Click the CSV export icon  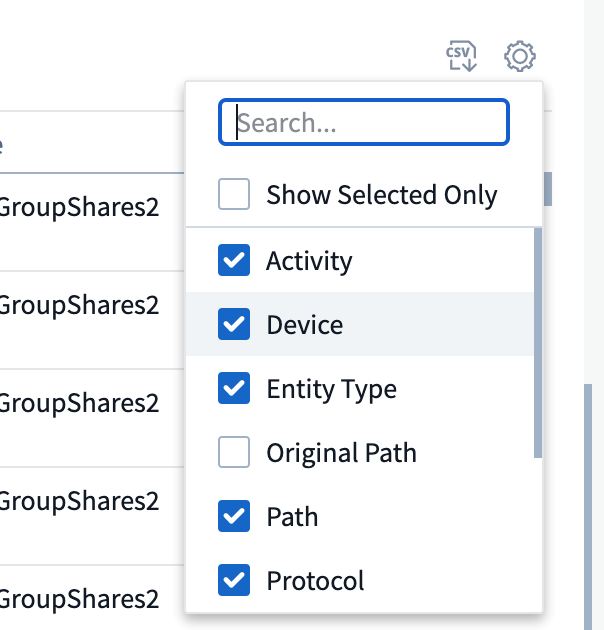461,56
